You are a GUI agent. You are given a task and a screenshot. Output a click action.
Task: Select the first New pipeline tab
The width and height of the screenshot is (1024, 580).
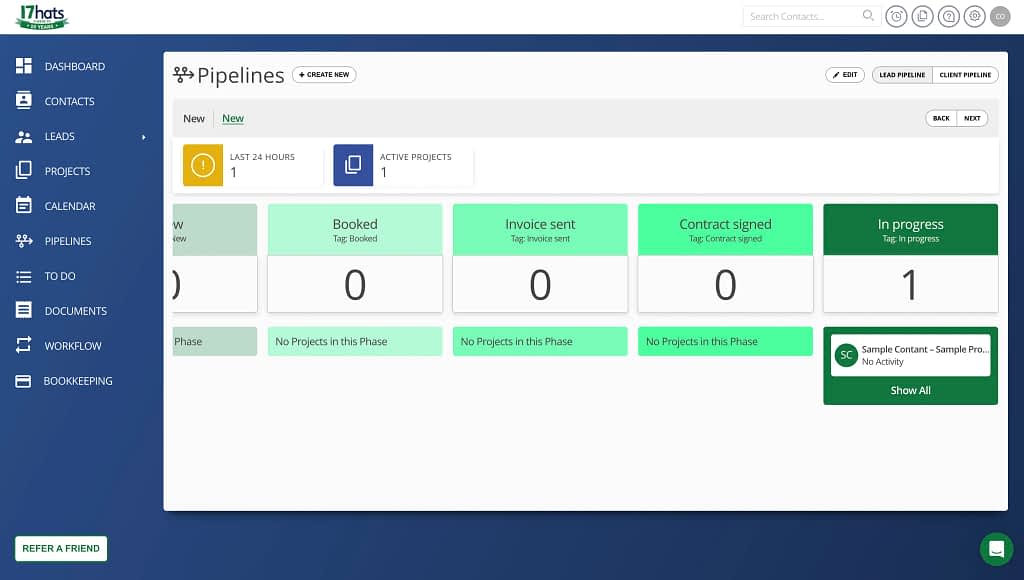pos(193,118)
